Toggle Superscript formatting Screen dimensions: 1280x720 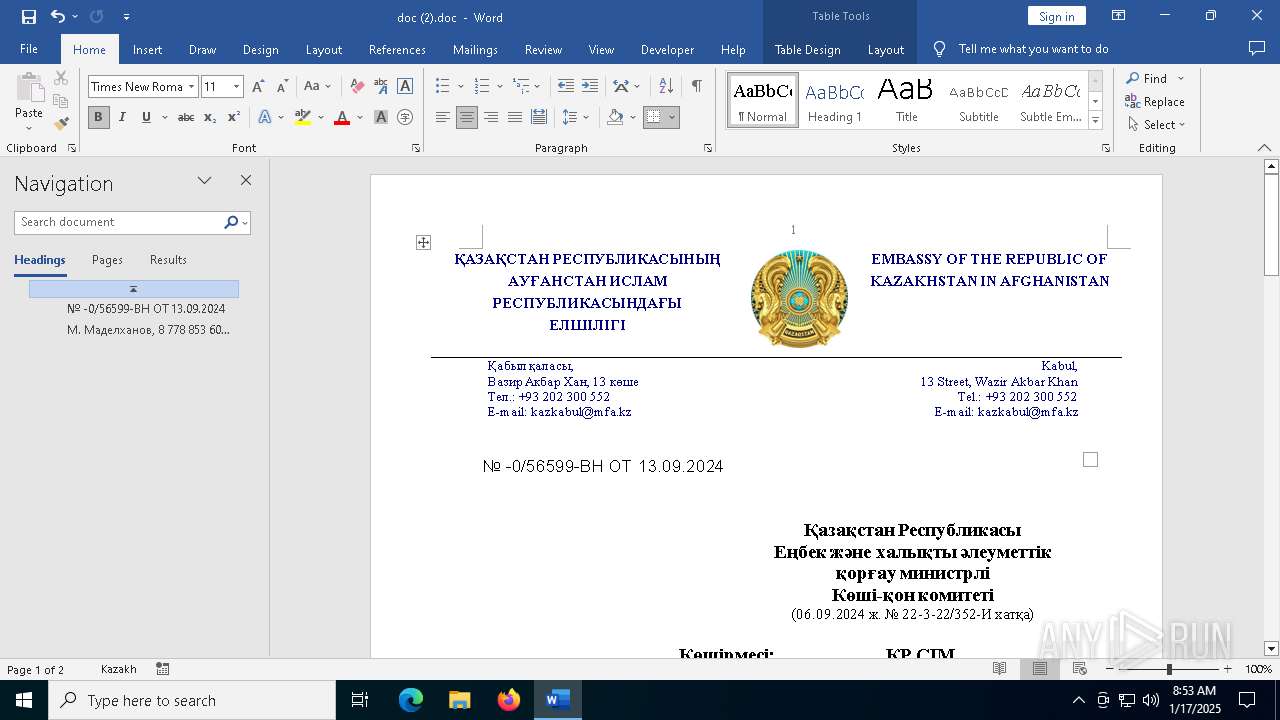[x=234, y=117]
